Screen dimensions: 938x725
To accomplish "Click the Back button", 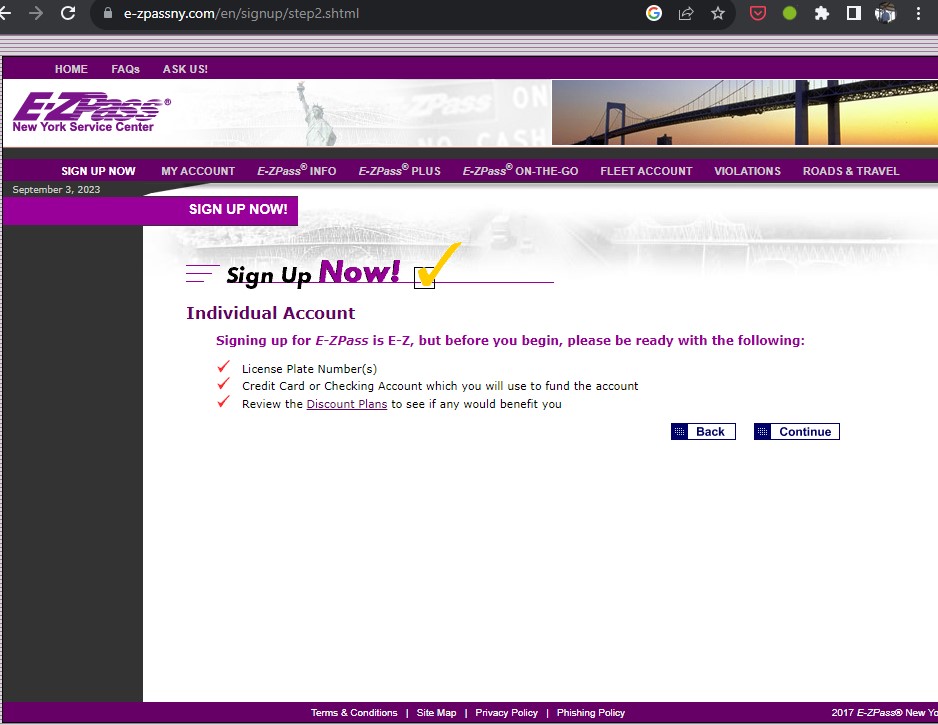I will [704, 432].
